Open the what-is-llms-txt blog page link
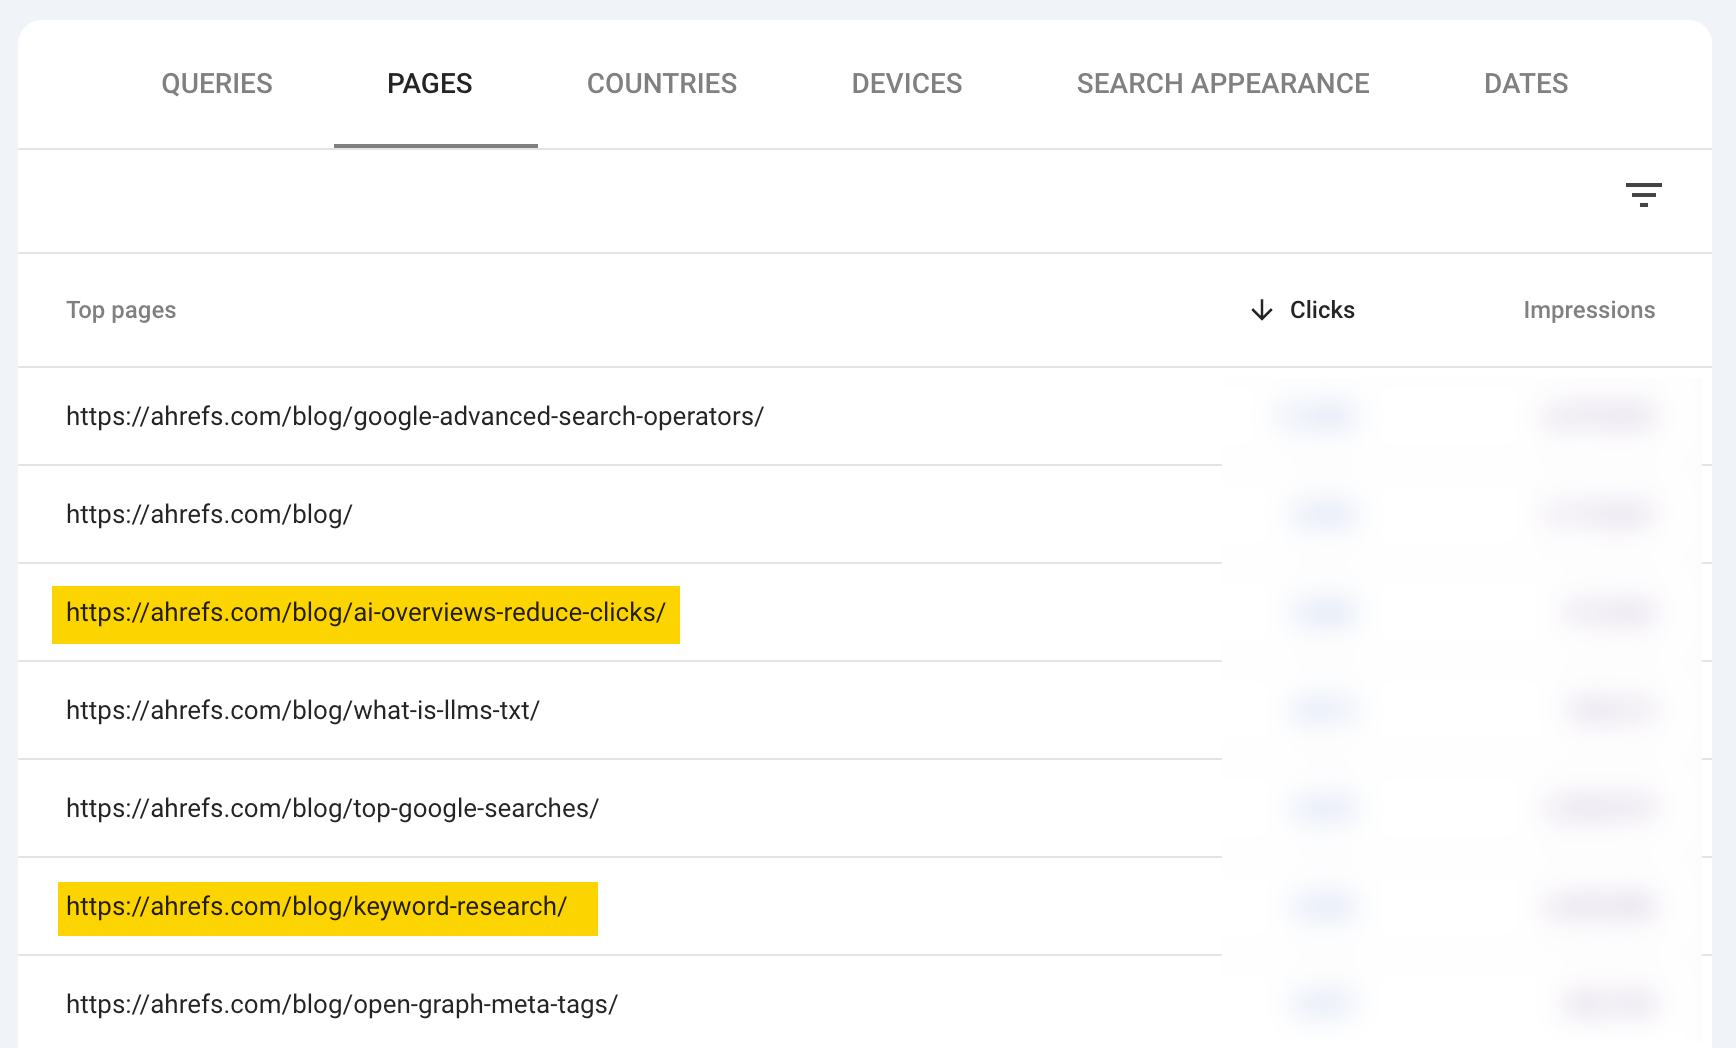1736x1048 pixels. (302, 710)
